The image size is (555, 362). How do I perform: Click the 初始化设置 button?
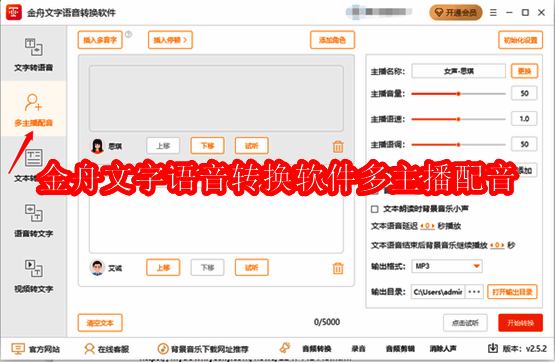point(520,40)
